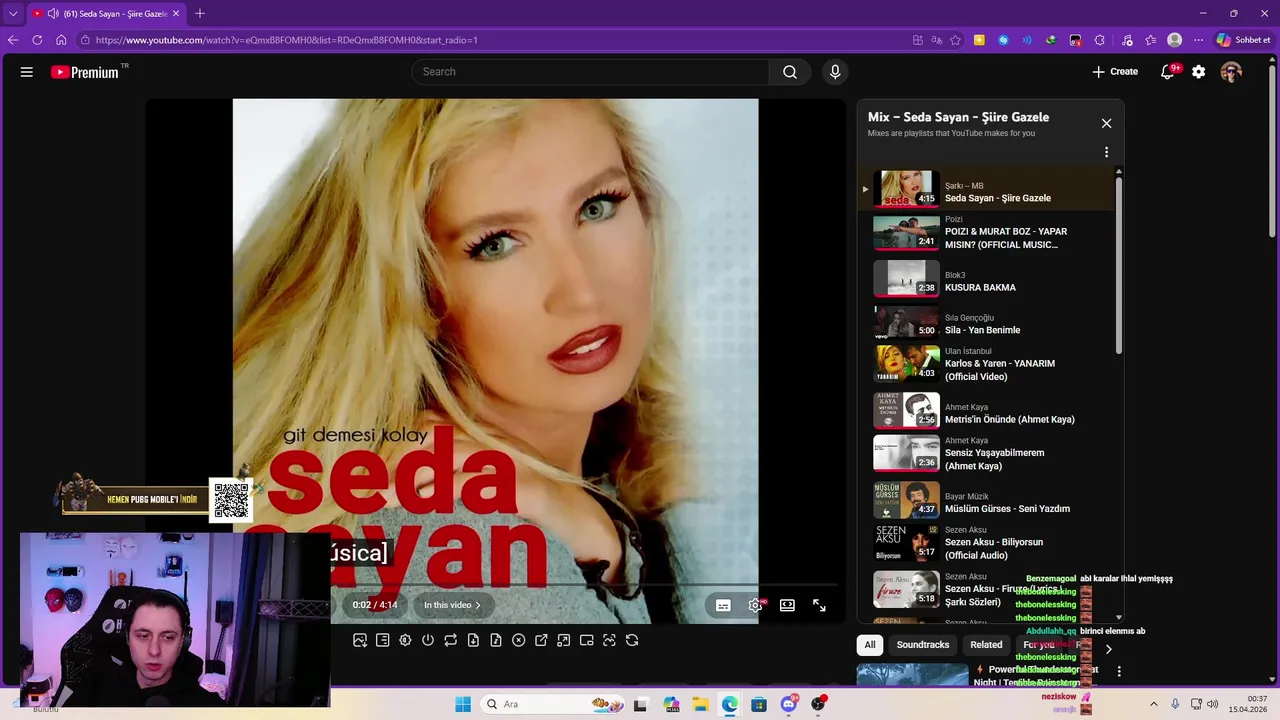Click the power icon below the player
Image resolution: width=1280 pixels, height=720 pixels.
point(428,640)
